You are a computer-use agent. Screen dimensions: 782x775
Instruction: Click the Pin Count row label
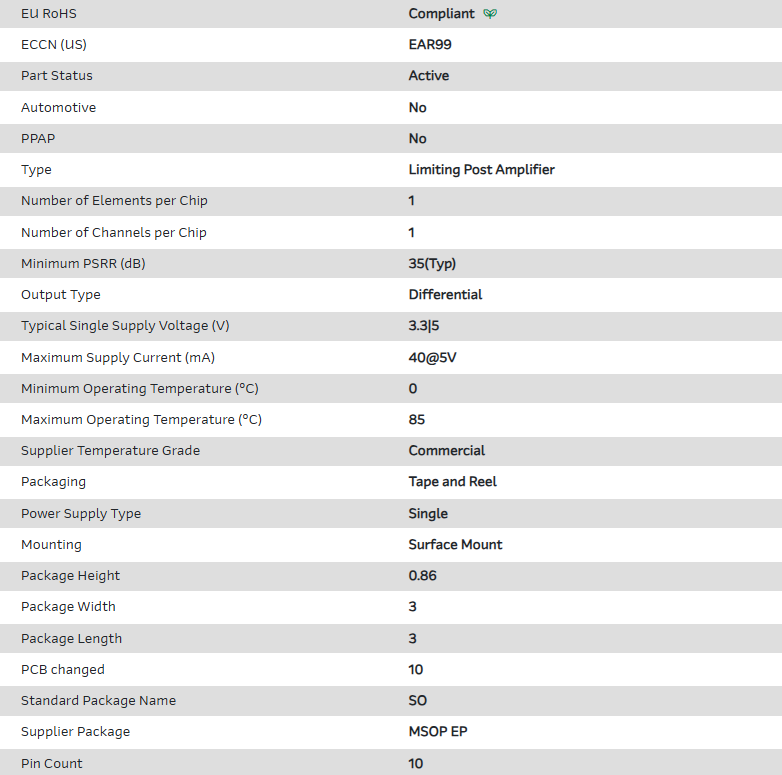coord(52,764)
